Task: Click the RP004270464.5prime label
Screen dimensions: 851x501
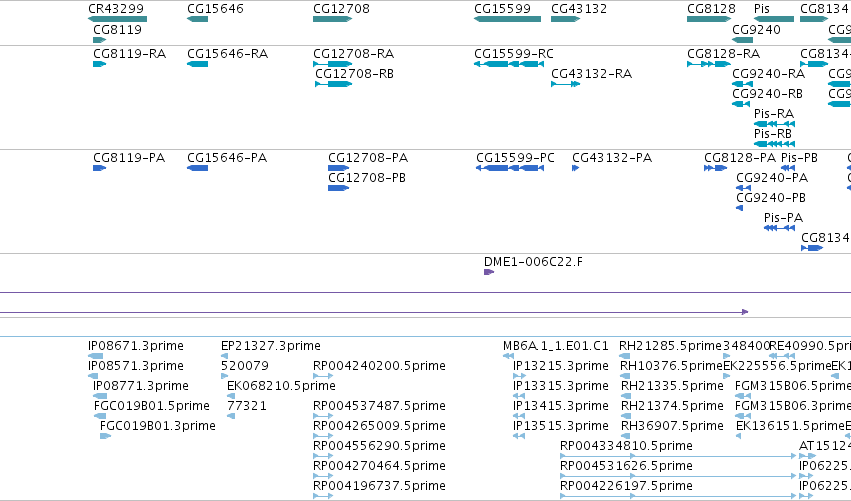Action: coord(379,466)
